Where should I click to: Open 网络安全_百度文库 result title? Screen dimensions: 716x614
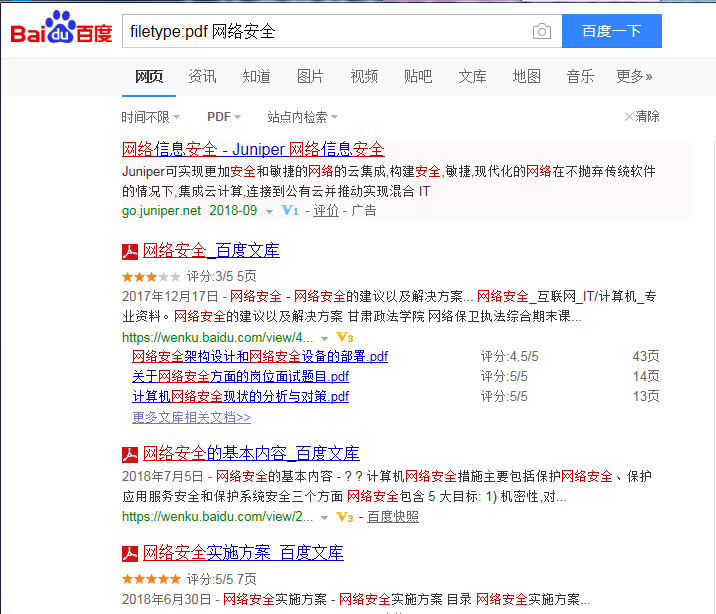tap(211, 251)
